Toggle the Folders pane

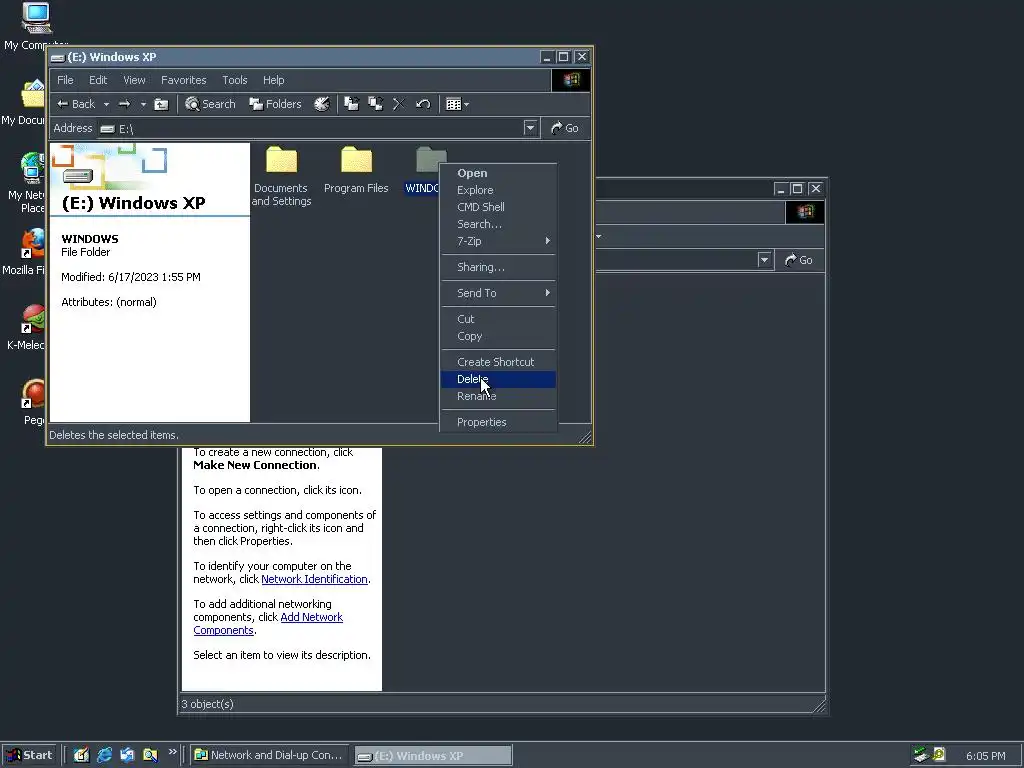[x=275, y=104]
